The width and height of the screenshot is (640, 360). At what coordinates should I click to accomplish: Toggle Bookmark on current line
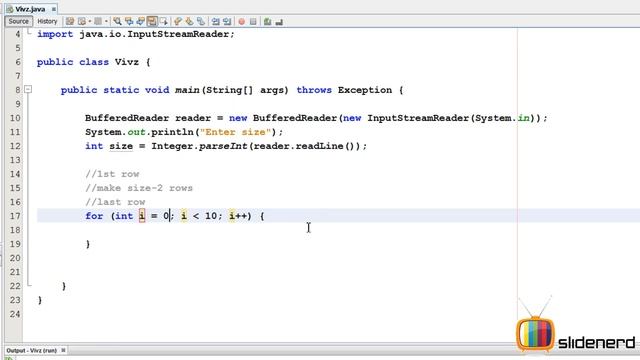(201, 21)
